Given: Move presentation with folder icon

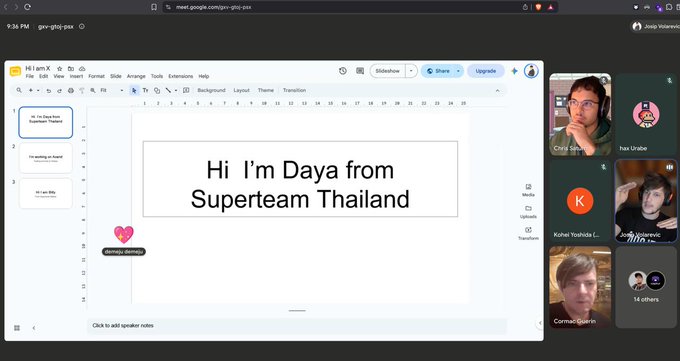Looking at the screenshot, I should point(71,69).
